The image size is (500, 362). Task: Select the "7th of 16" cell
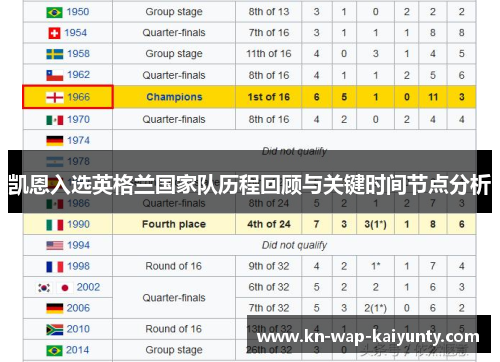click(269, 33)
